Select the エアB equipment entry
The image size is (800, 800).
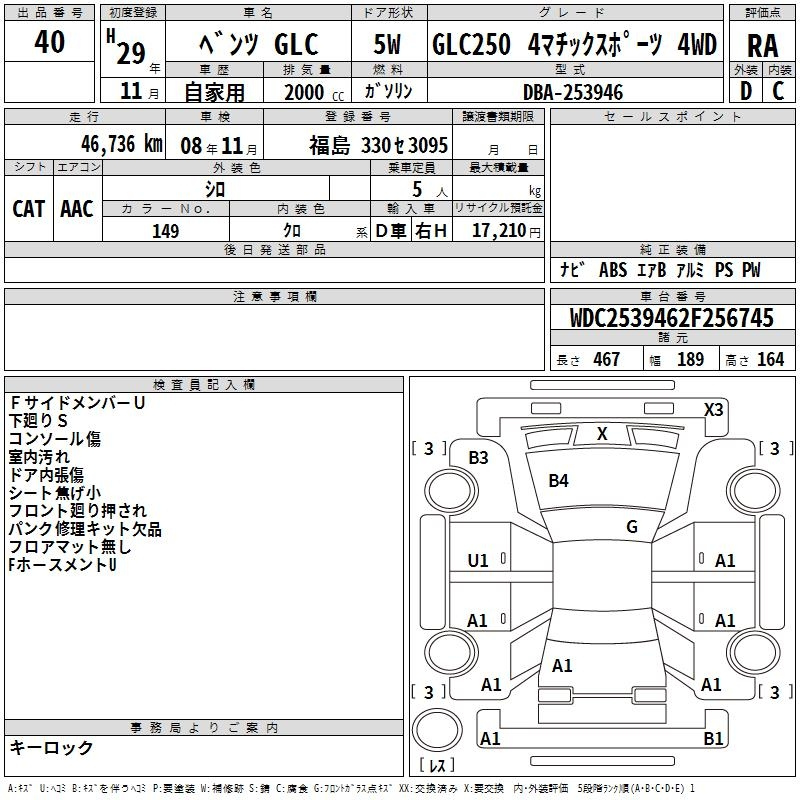652,270
